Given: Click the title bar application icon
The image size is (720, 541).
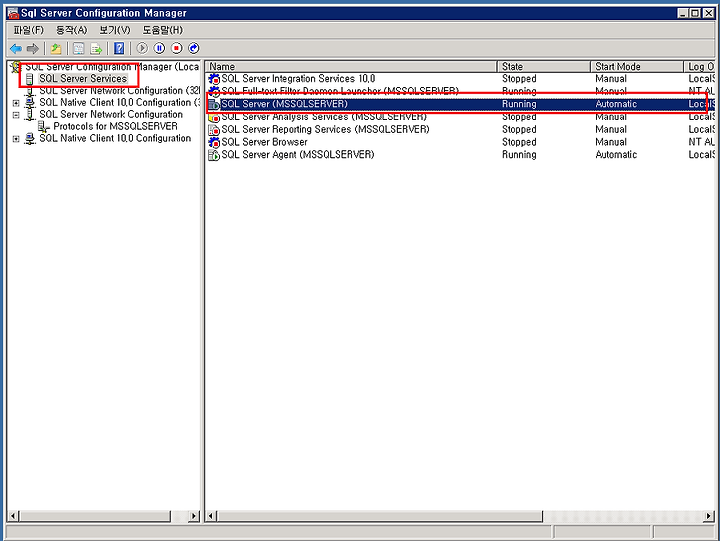Looking at the screenshot, I should click(x=13, y=13).
